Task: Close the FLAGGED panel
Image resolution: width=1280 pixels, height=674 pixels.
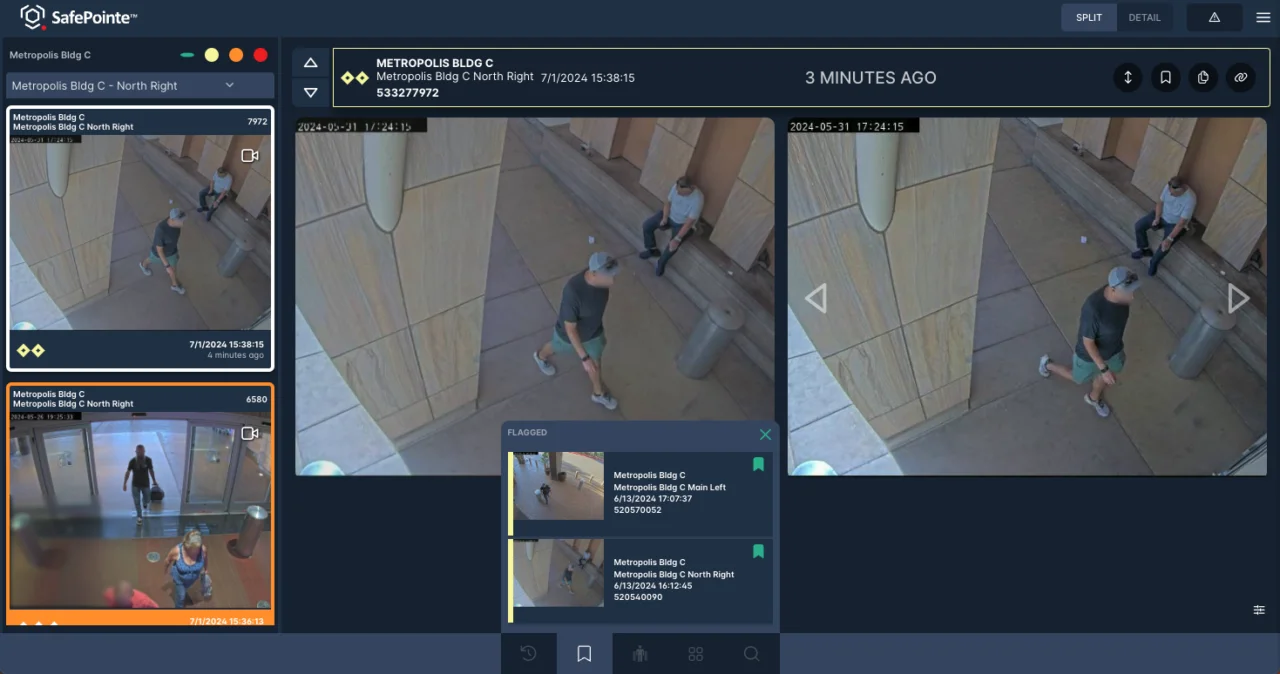Action: [766, 435]
